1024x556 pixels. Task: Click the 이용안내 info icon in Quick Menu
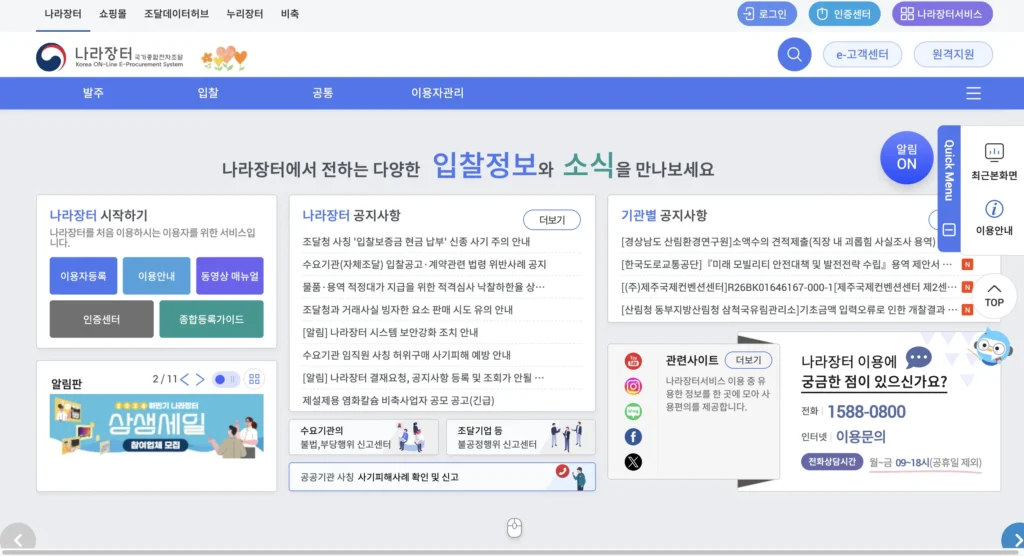click(994, 218)
